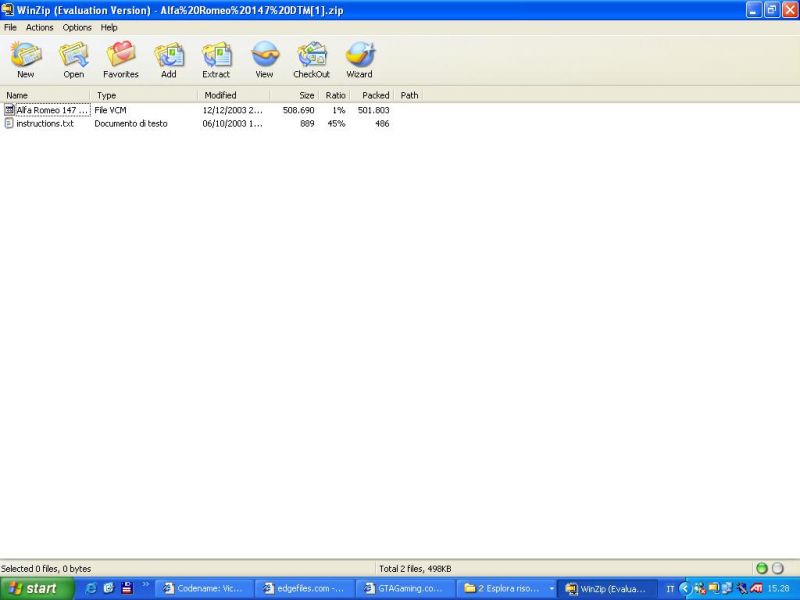Sort by the Type column header

pos(144,95)
